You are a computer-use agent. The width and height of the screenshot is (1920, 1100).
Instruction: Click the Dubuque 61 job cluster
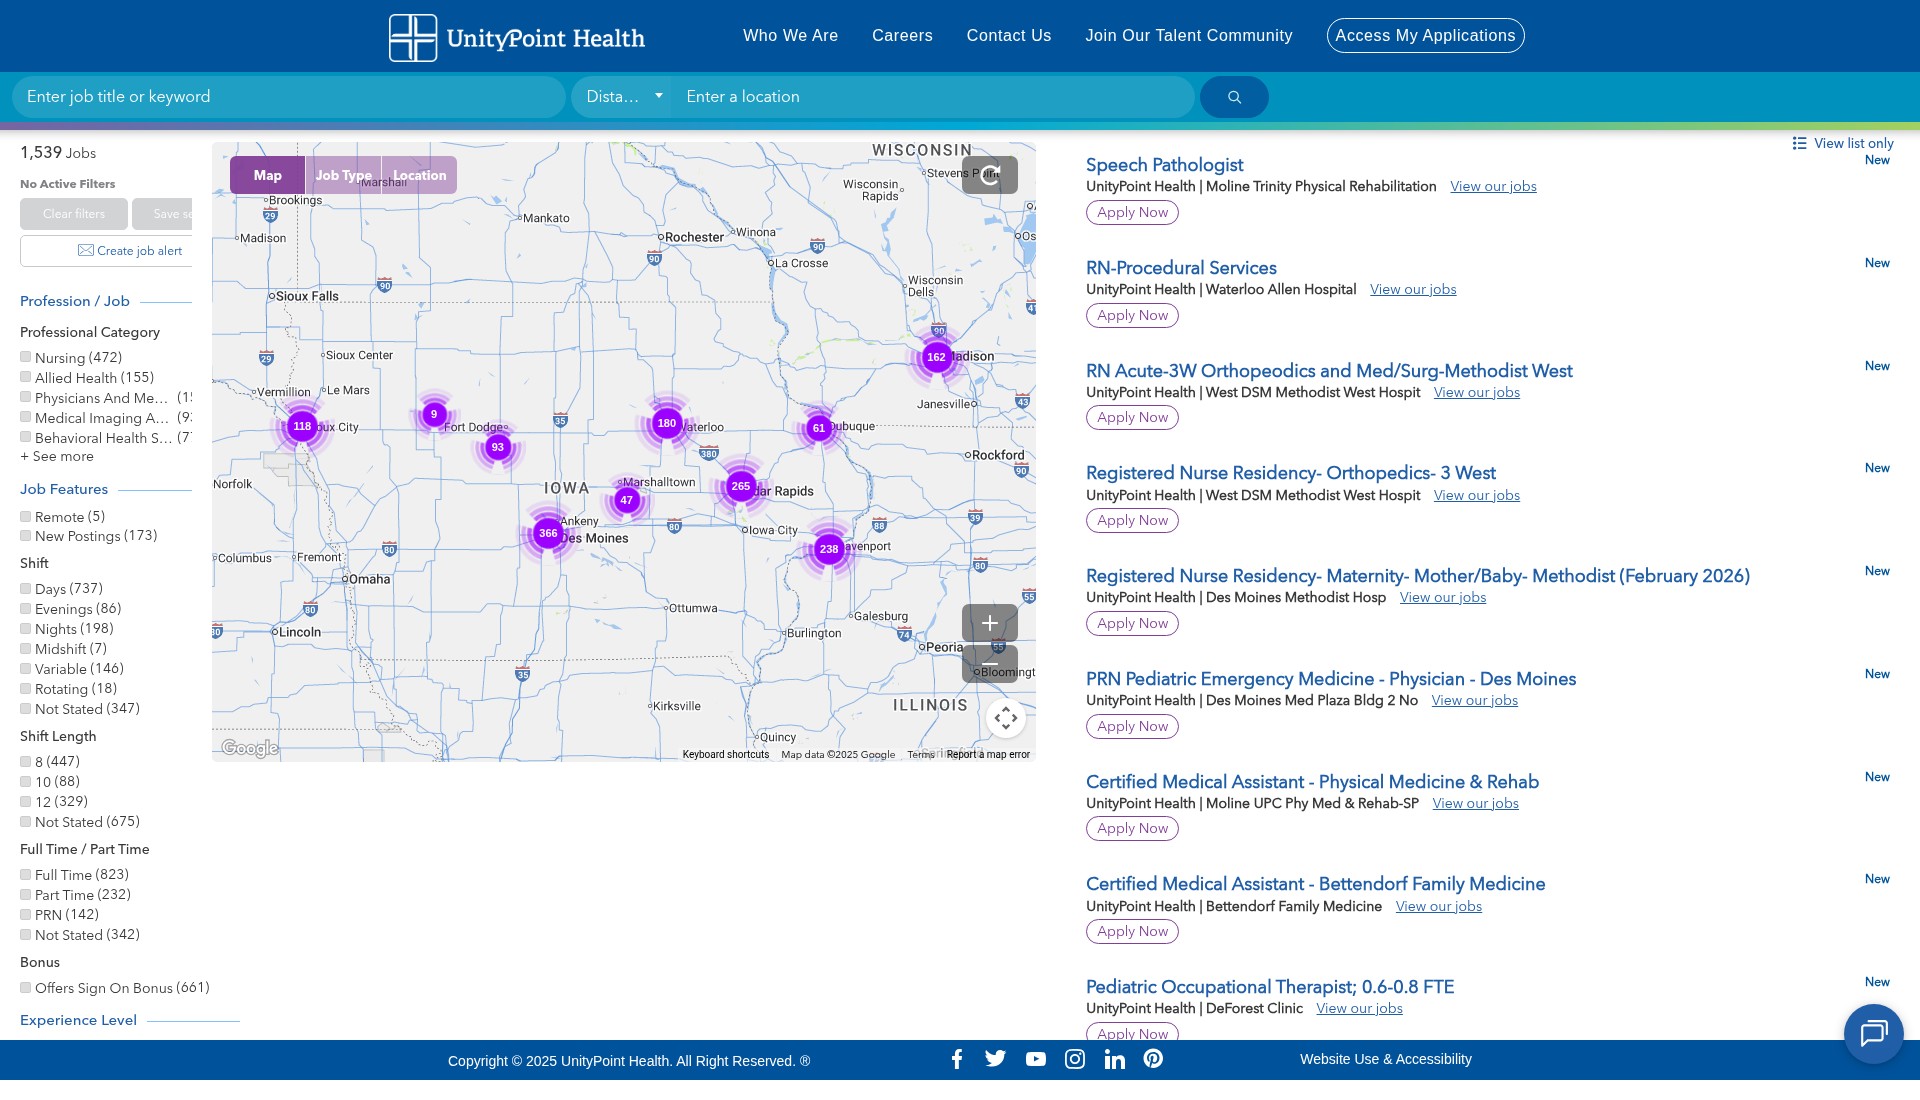[819, 428]
